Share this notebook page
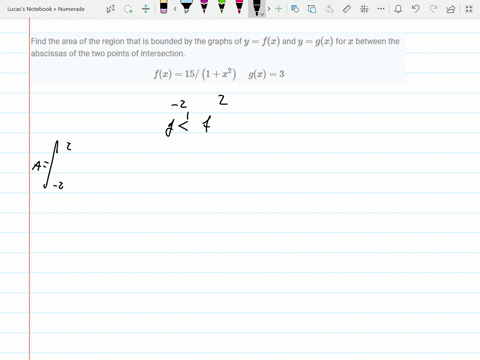Image resolution: width=480 pixels, height=360 pixels. [451, 9]
